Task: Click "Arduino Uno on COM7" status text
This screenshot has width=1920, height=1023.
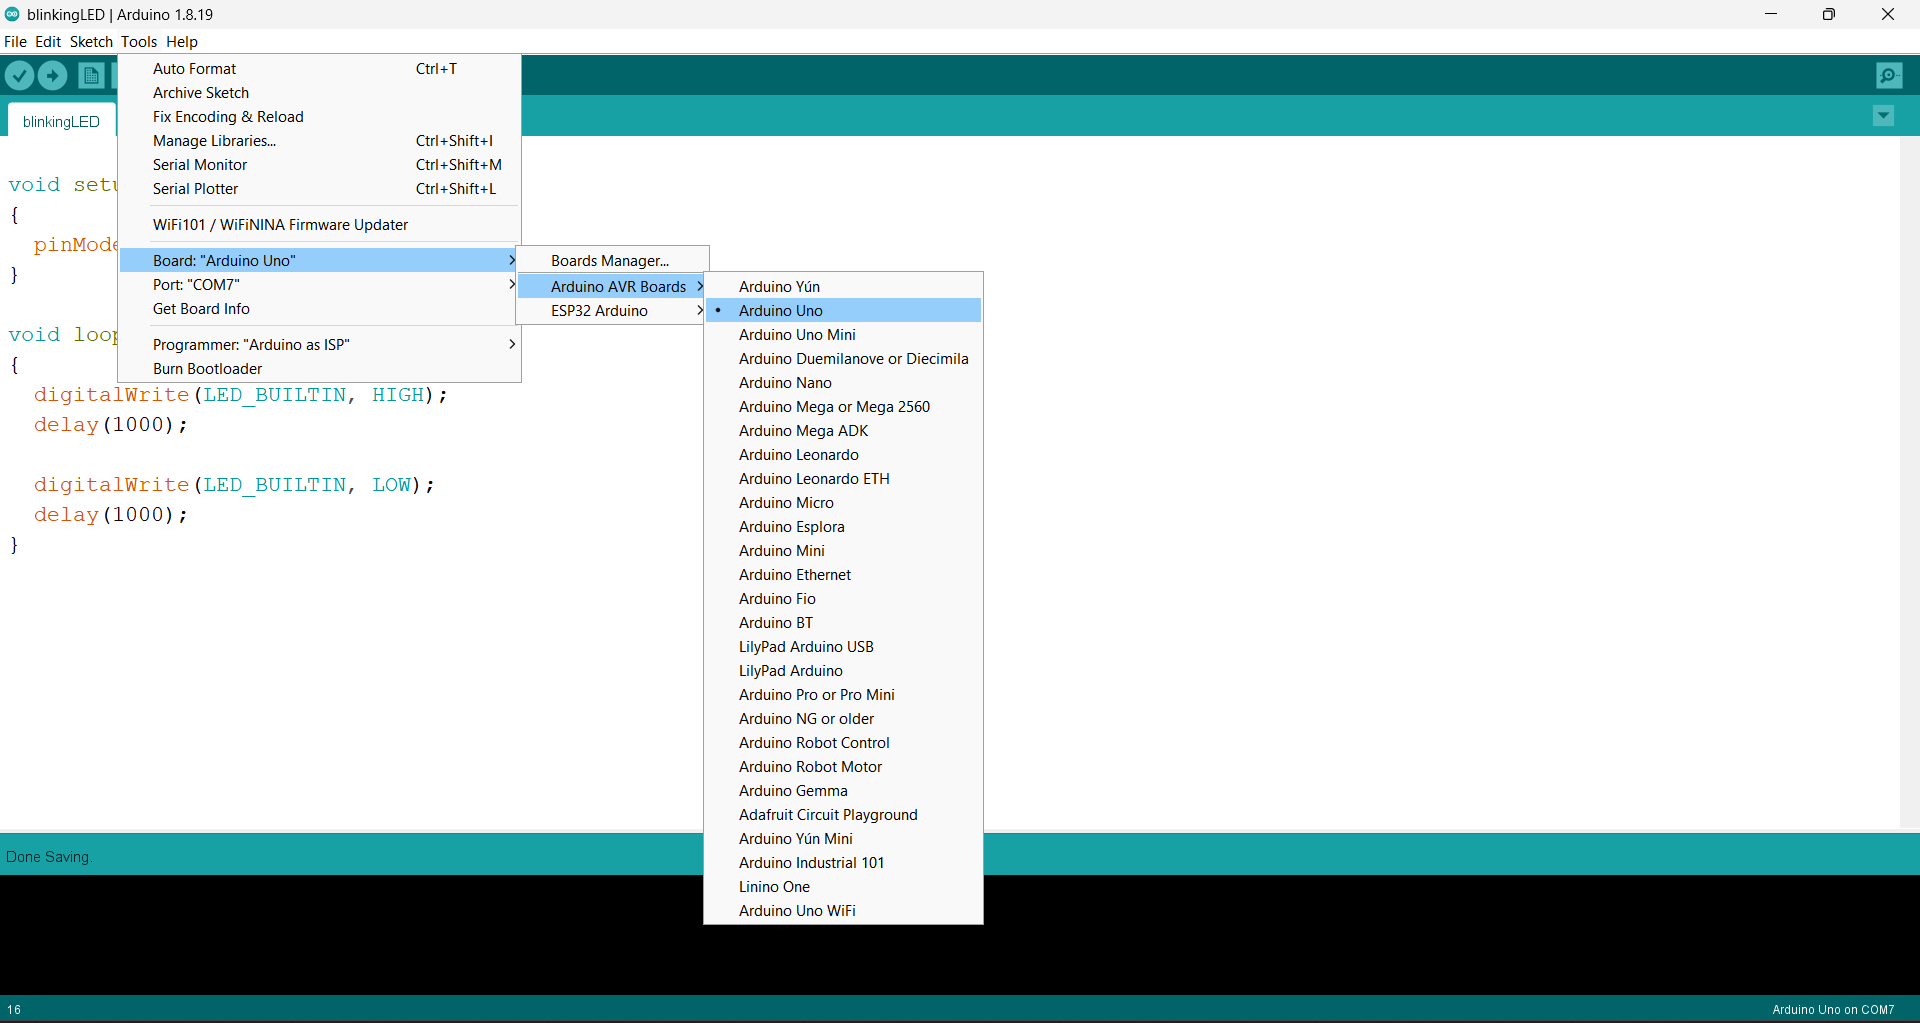Action: pos(1833,1009)
